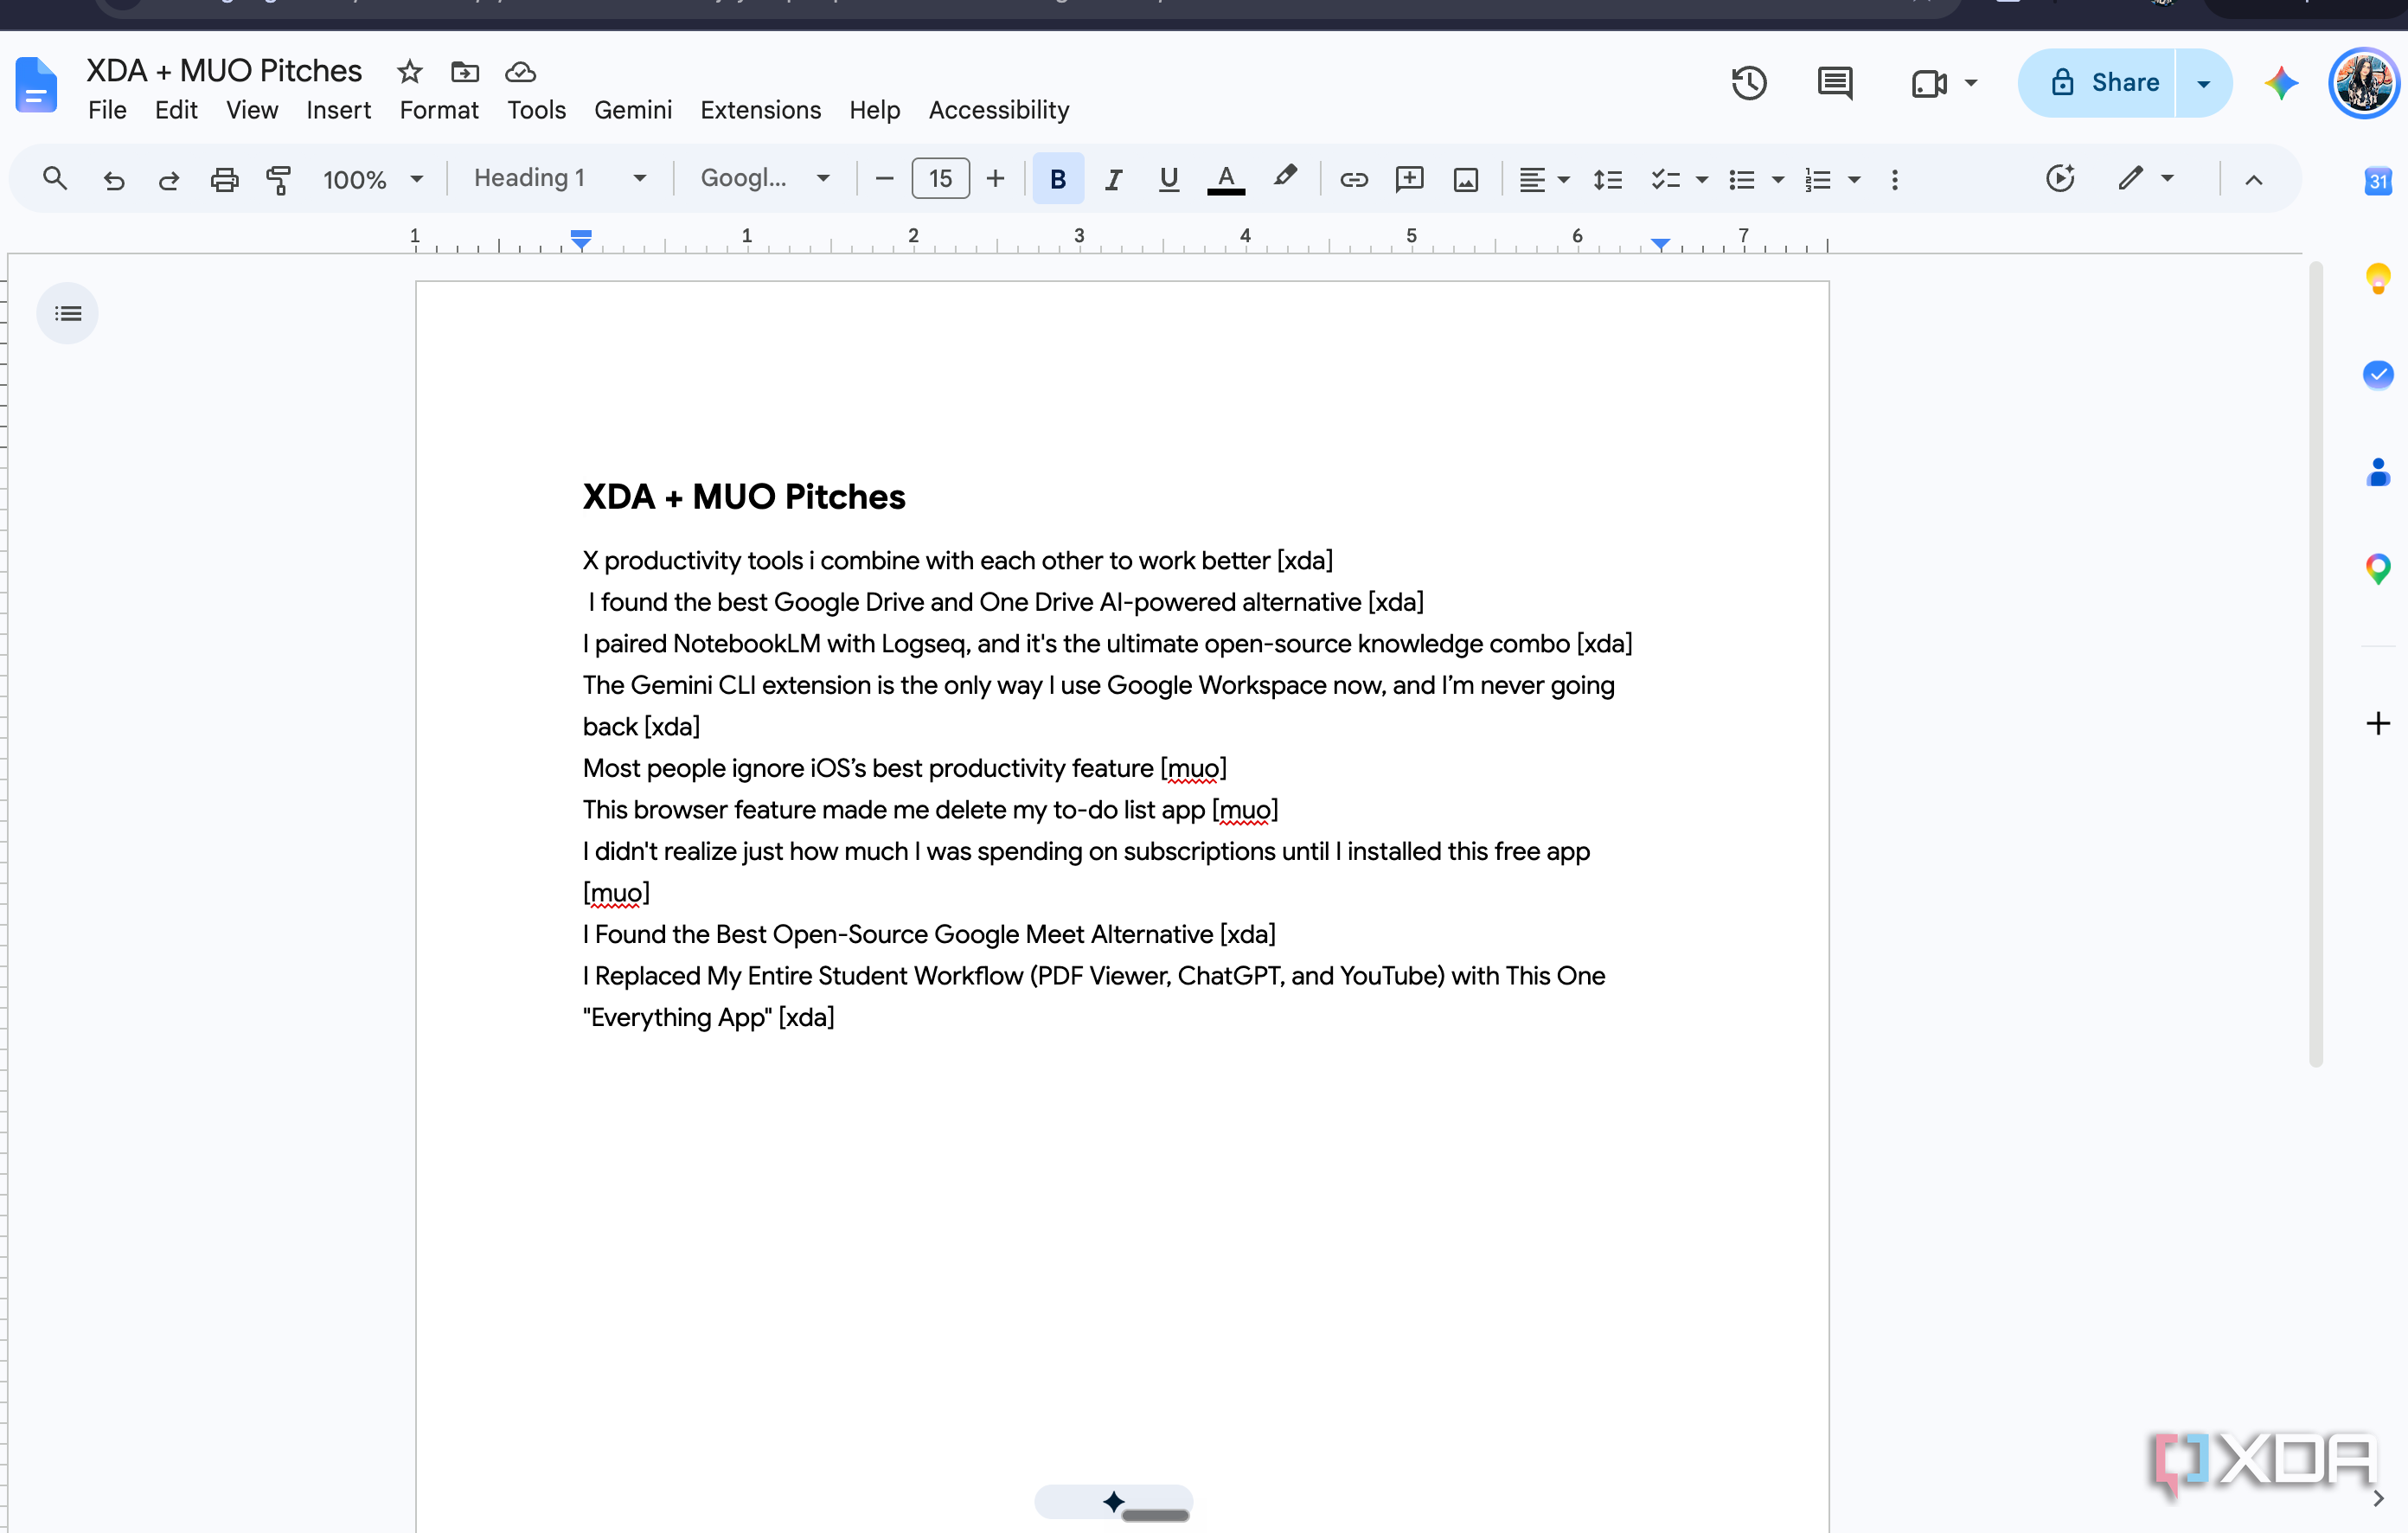
Task: Open Contacts in the side panel
Action: click(2377, 472)
